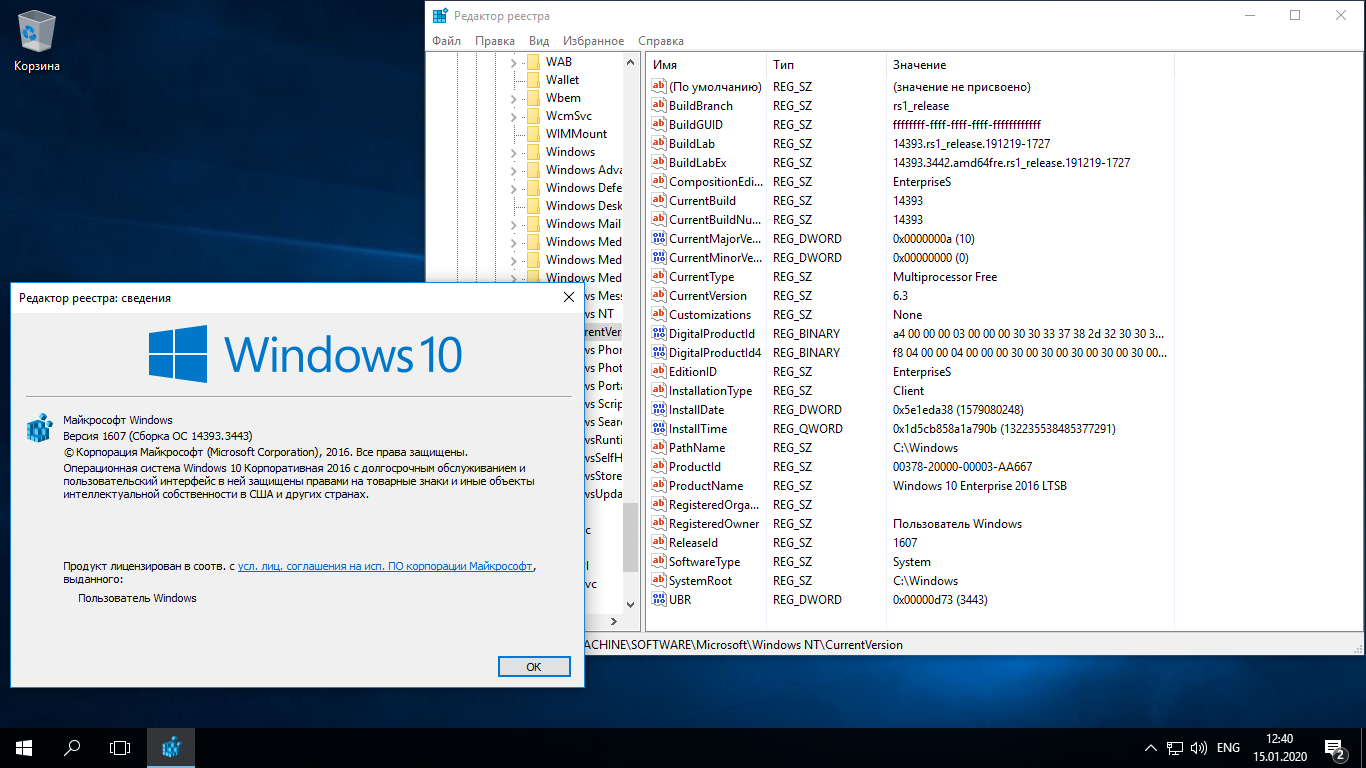Open the Windows Start menu
Image resolution: width=1366 pixels, height=768 pixels.
(24, 747)
